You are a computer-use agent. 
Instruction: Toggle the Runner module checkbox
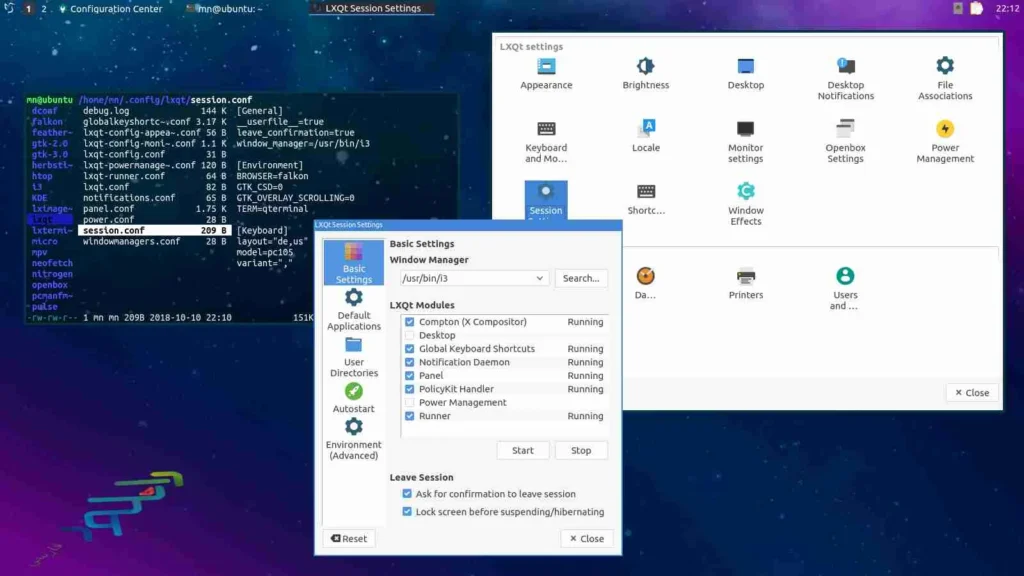click(x=409, y=416)
